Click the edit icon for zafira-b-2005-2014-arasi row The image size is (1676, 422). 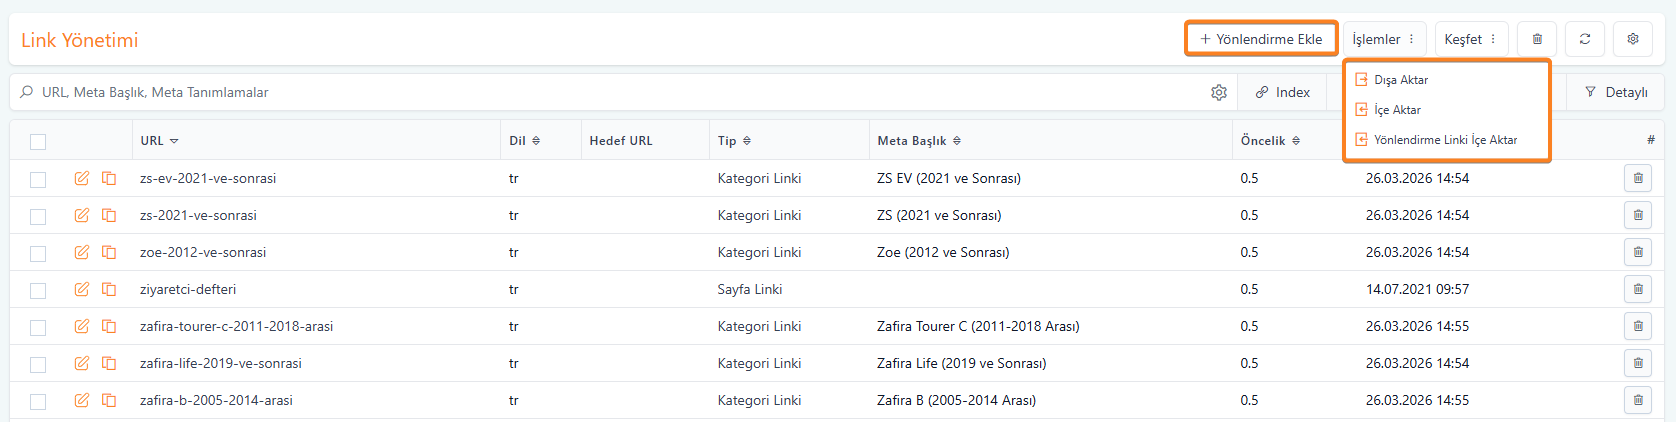(82, 400)
